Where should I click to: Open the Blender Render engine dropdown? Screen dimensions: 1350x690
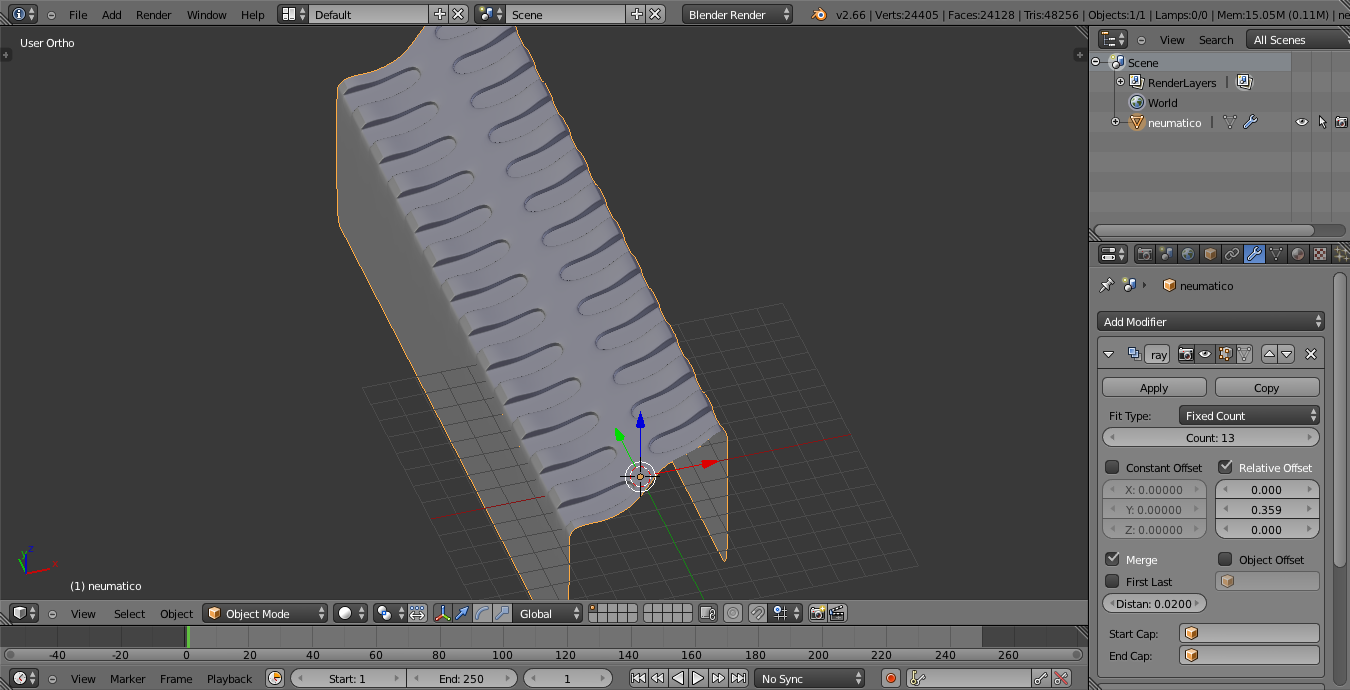[x=738, y=14]
